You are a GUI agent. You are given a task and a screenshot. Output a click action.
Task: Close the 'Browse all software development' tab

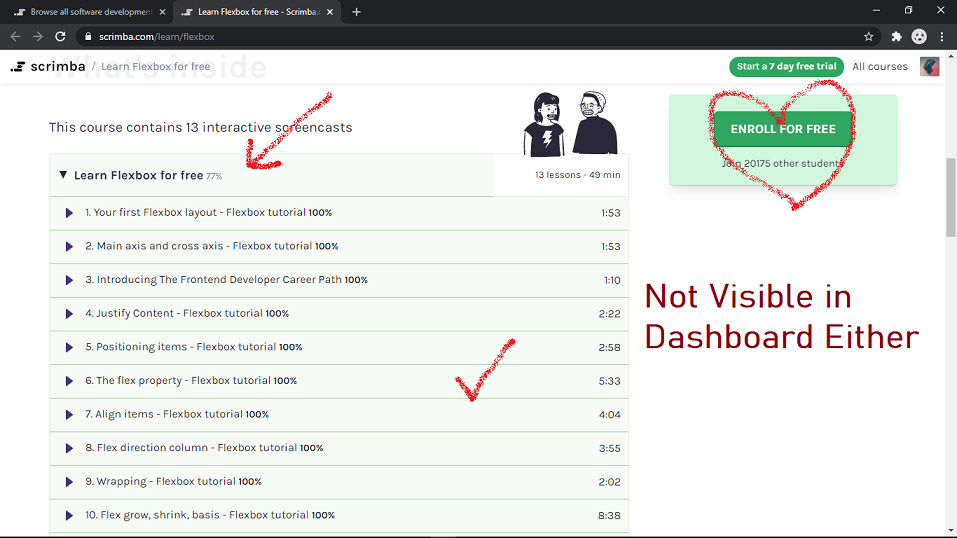click(x=162, y=12)
